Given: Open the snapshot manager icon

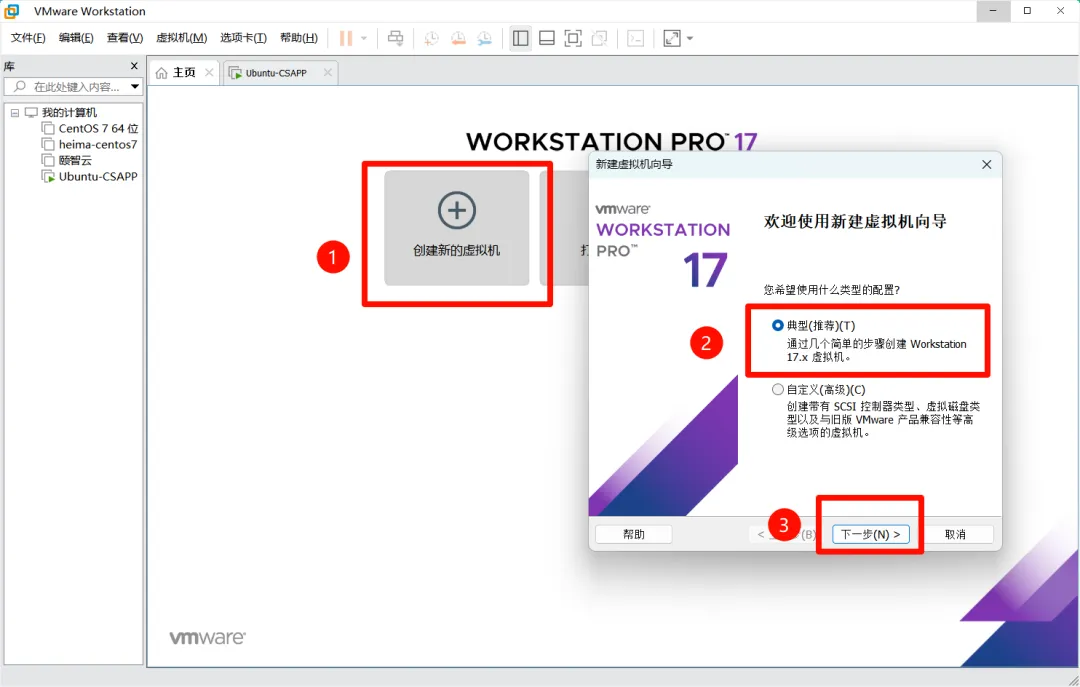Looking at the screenshot, I should [484, 39].
